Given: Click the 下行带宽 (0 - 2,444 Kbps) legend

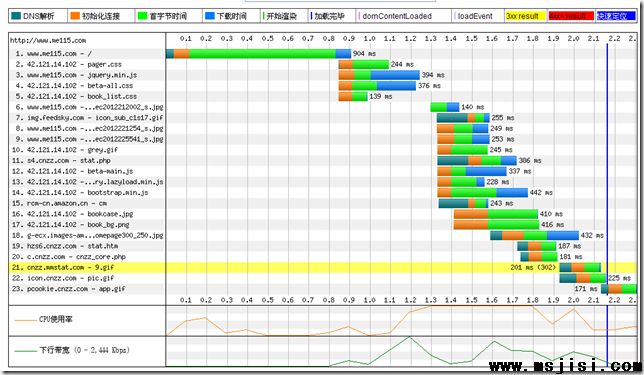Looking at the screenshot, I should coord(72,350).
